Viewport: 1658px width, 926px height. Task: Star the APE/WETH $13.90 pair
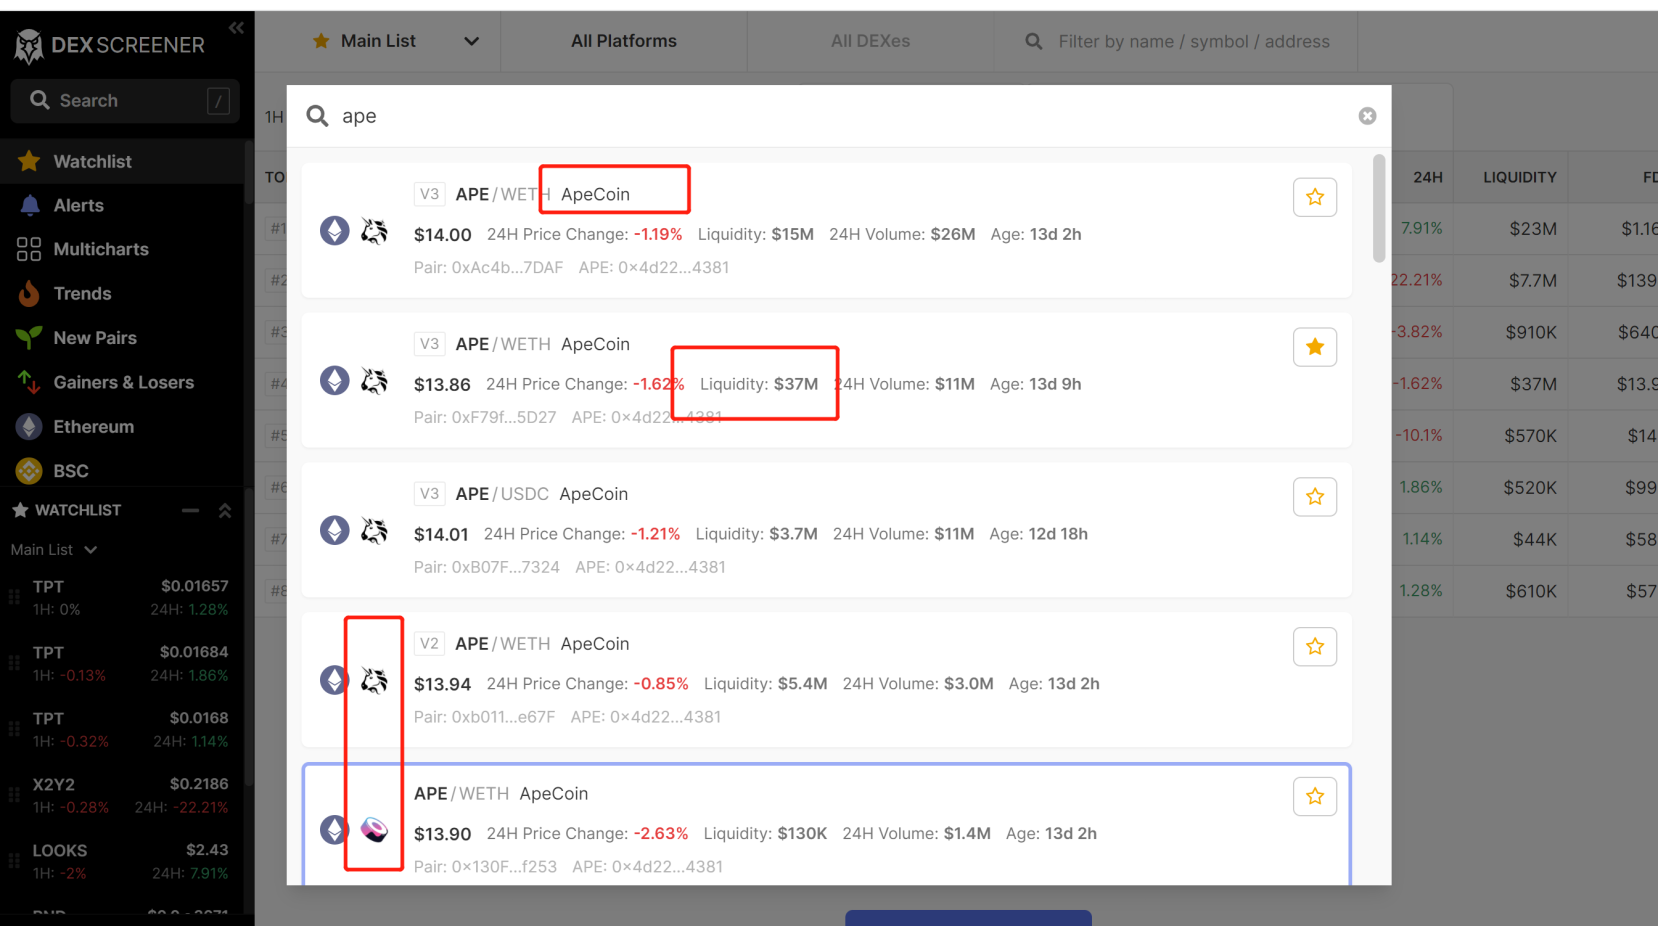pyautogui.click(x=1315, y=797)
